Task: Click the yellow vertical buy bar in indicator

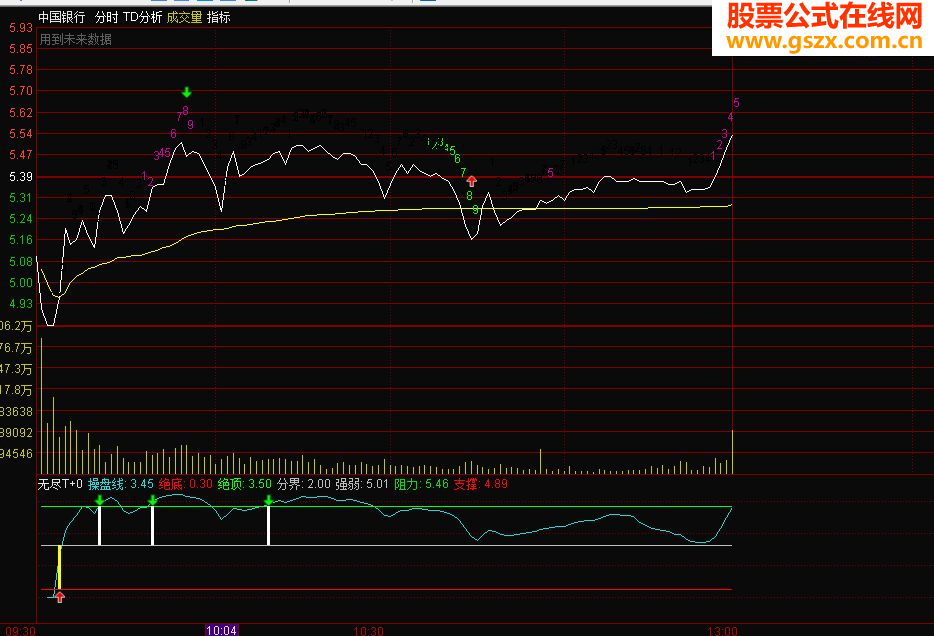Action: point(60,568)
